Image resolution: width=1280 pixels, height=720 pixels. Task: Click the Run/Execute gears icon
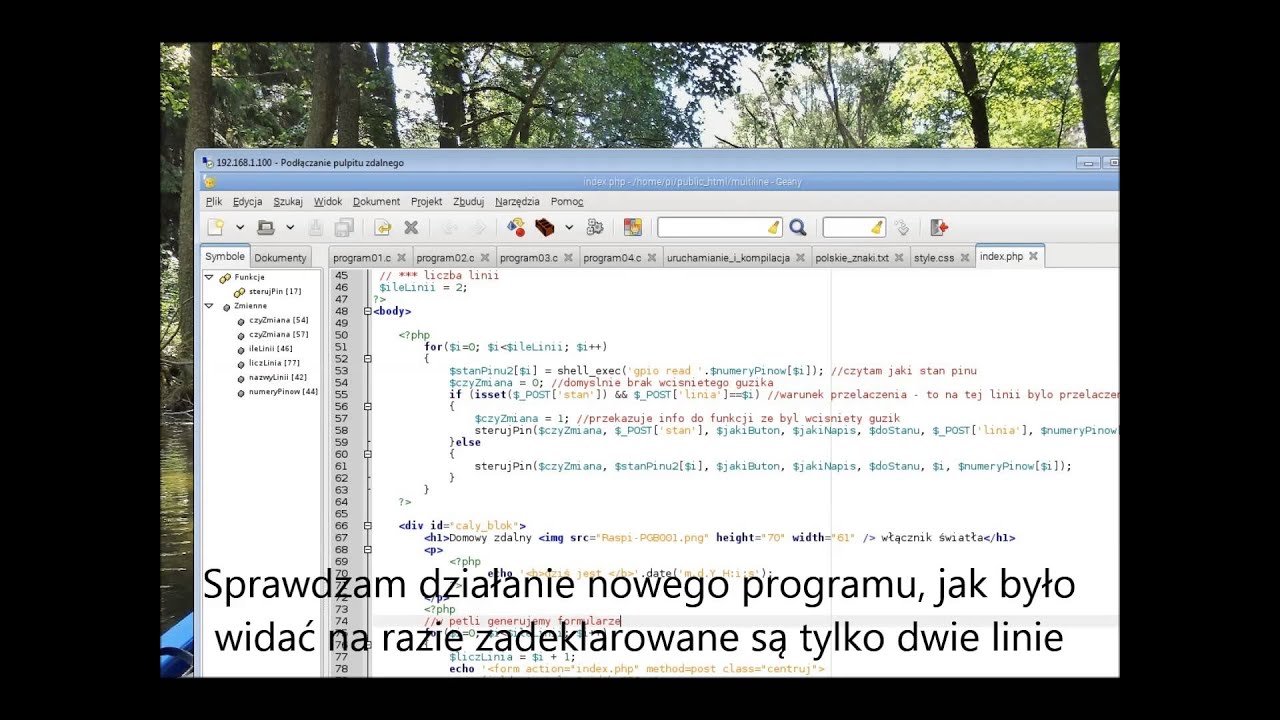pos(595,228)
